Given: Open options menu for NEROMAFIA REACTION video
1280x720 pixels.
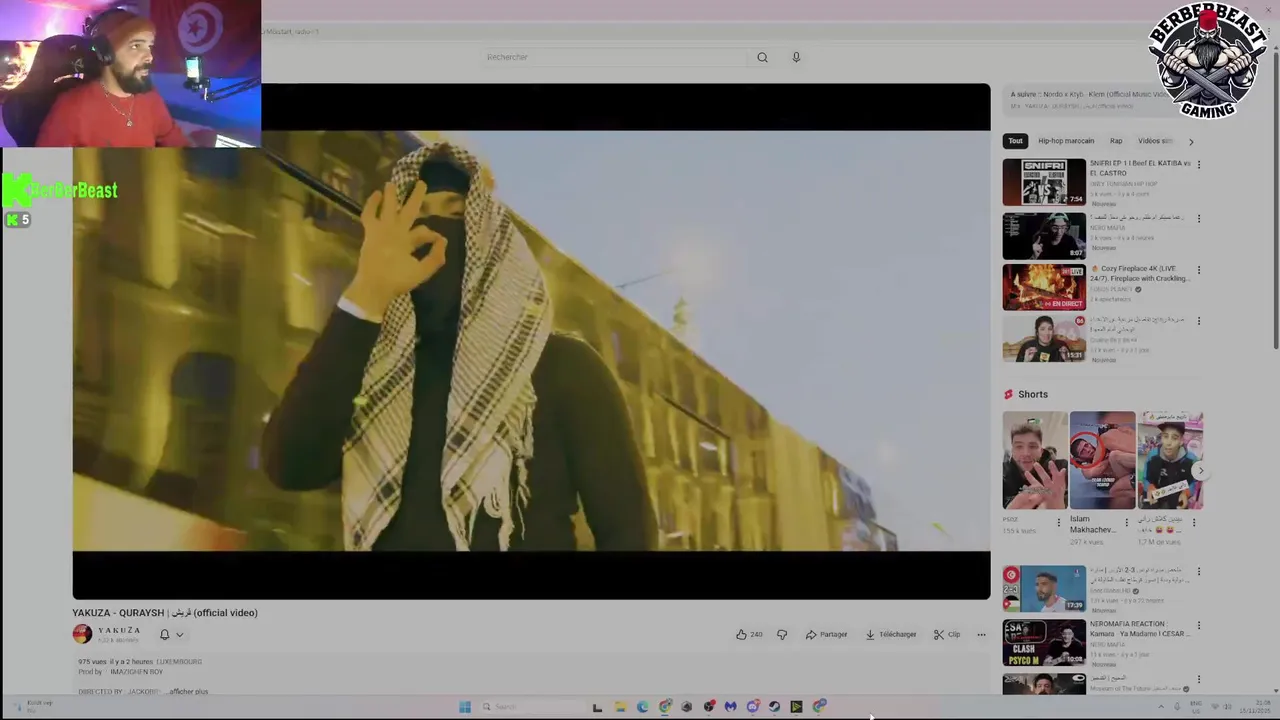Looking at the screenshot, I should click(x=1198, y=626).
